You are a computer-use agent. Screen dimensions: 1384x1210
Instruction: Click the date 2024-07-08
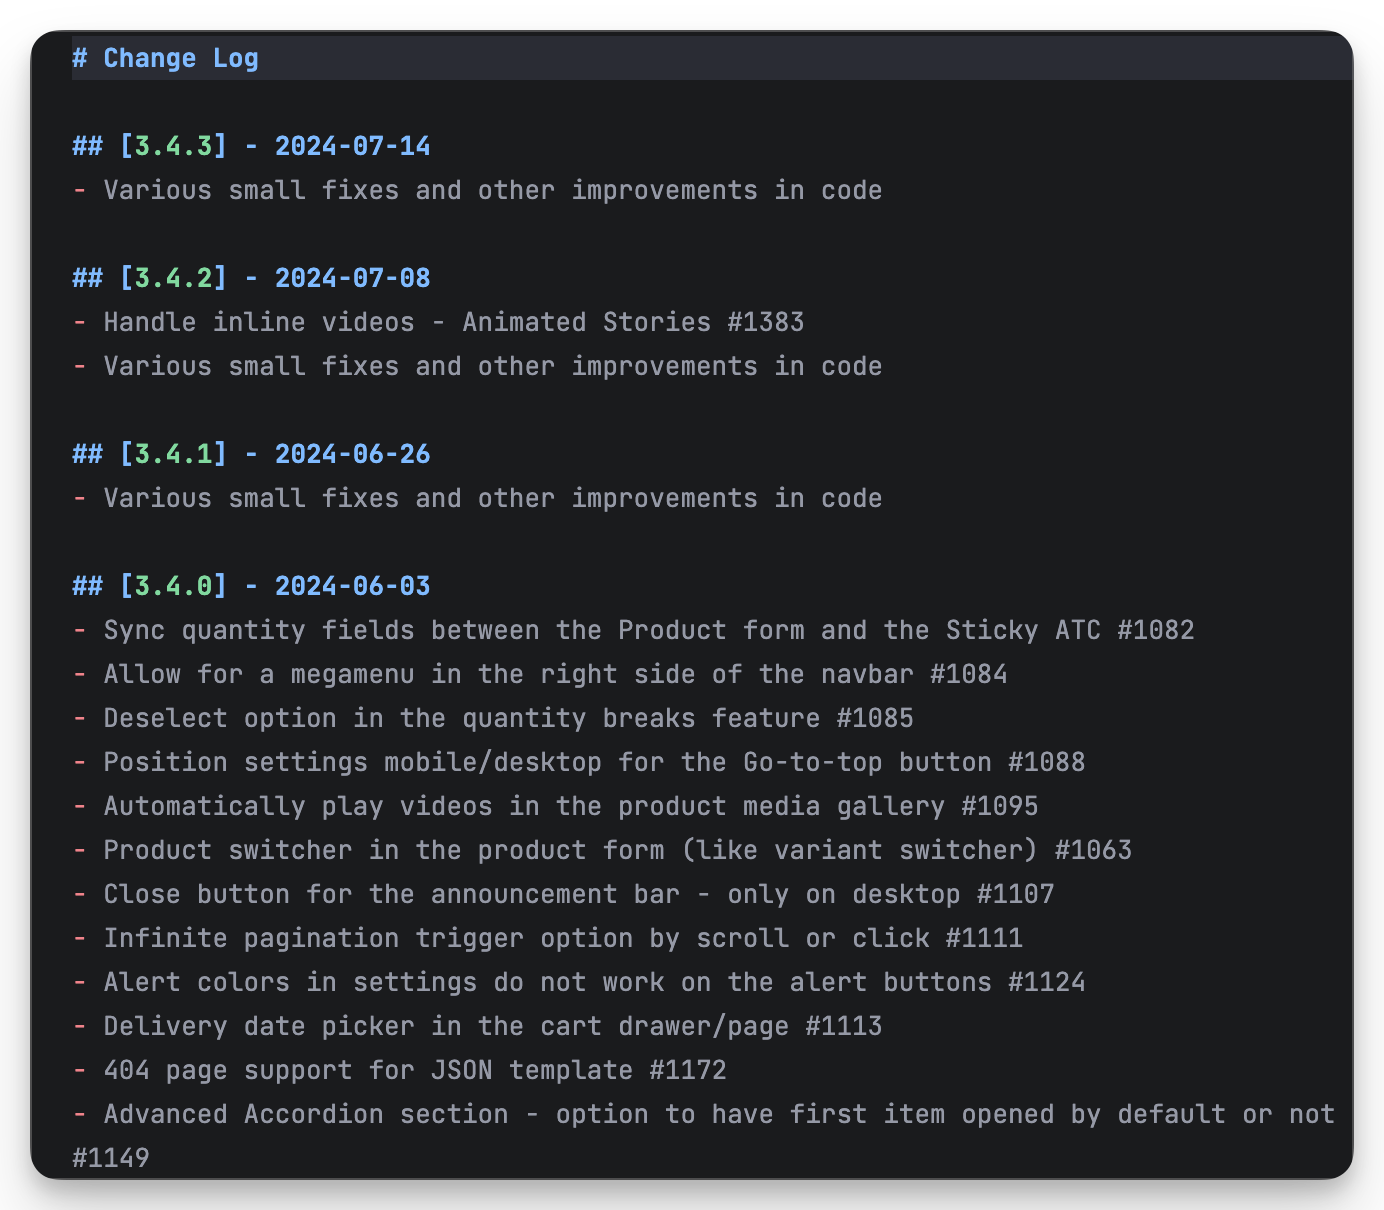pyautogui.click(x=352, y=278)
